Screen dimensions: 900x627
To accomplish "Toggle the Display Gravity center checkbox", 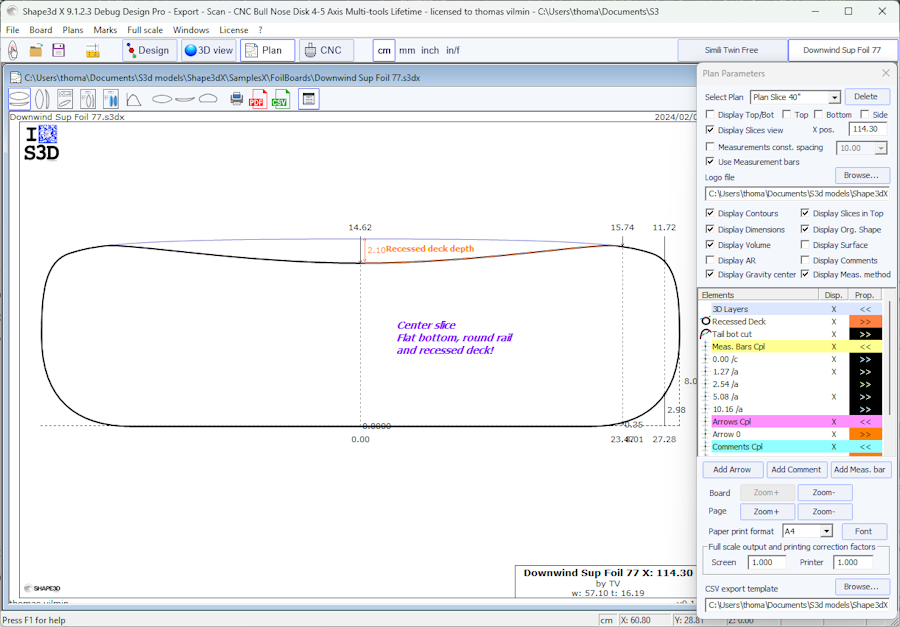I will click(x=710, y=274).
